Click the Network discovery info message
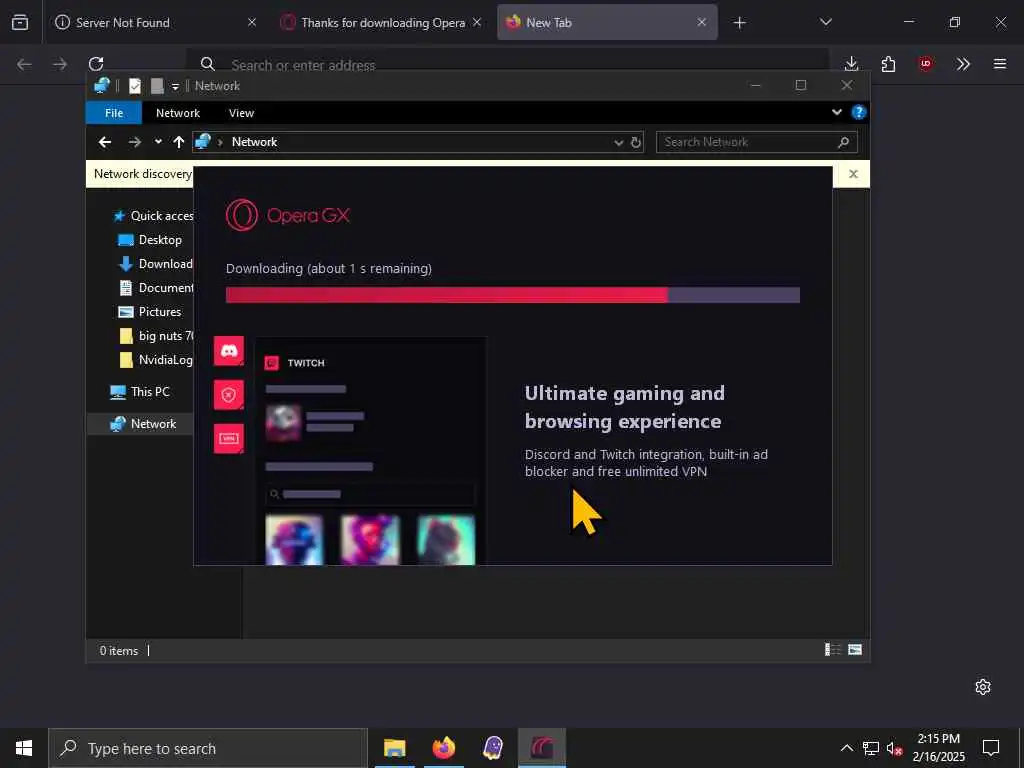 [x=142, y=174]
